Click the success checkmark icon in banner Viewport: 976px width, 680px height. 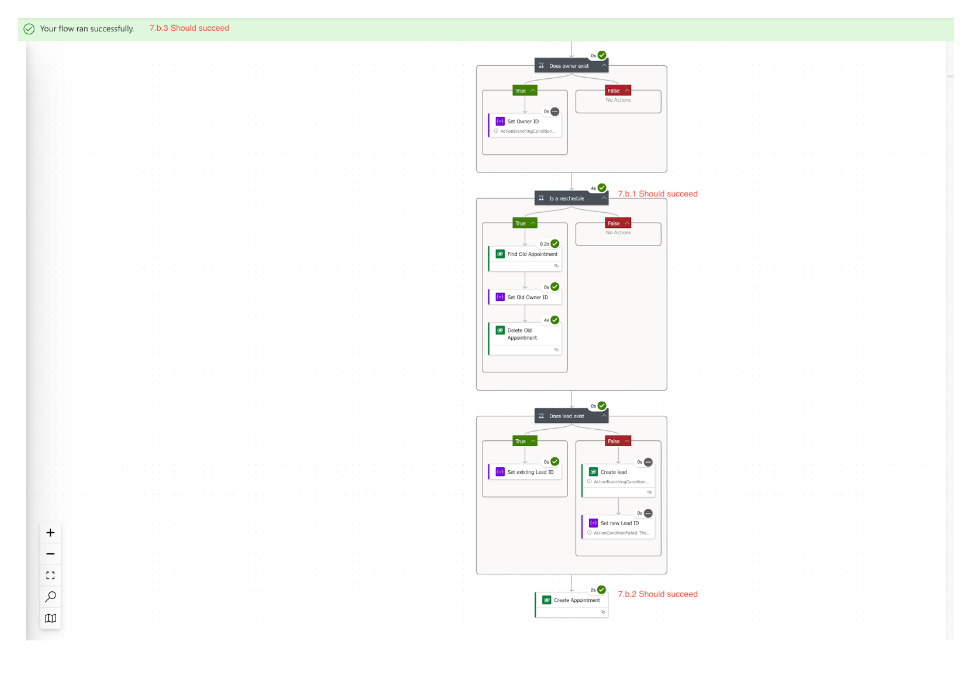pyautogui.click(x=29, y=29)
